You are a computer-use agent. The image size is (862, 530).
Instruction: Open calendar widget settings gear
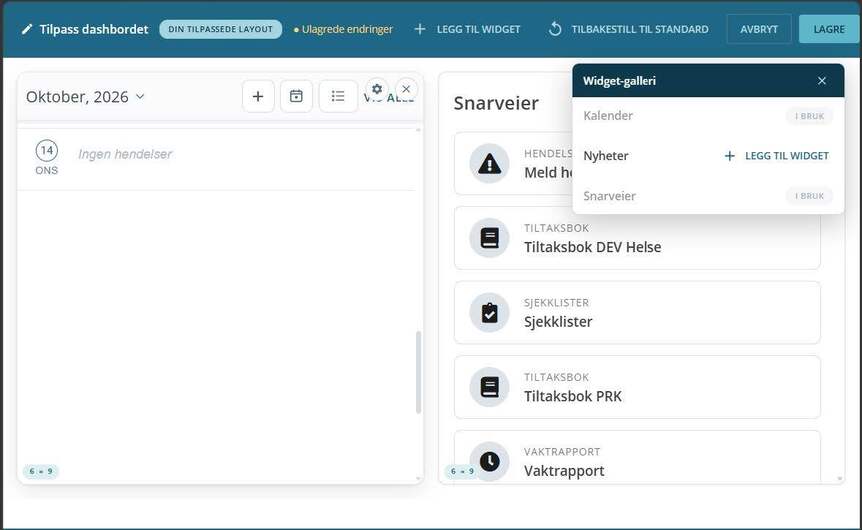pyautogui.click(x=377, y=89)
